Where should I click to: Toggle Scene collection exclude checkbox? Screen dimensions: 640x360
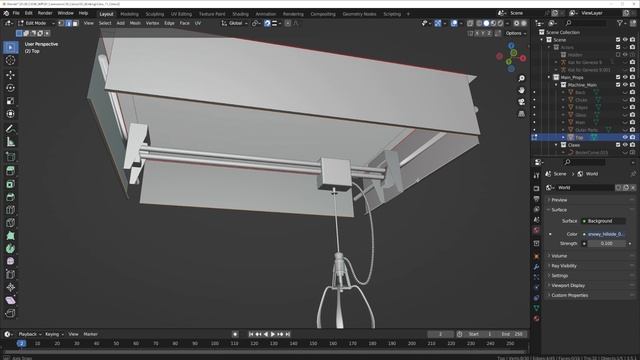click(618, 40)
